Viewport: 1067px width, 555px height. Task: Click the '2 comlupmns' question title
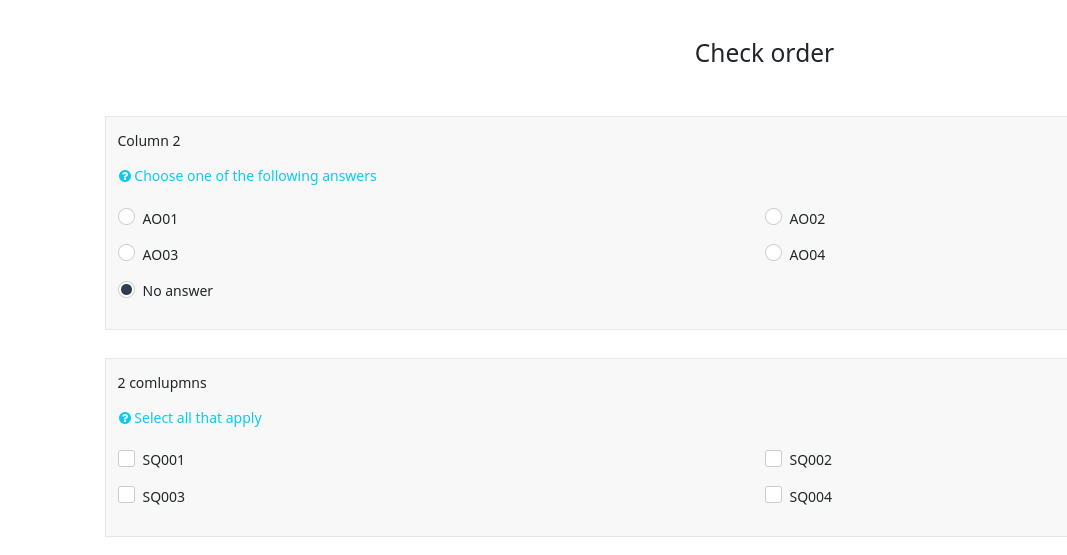162,383
